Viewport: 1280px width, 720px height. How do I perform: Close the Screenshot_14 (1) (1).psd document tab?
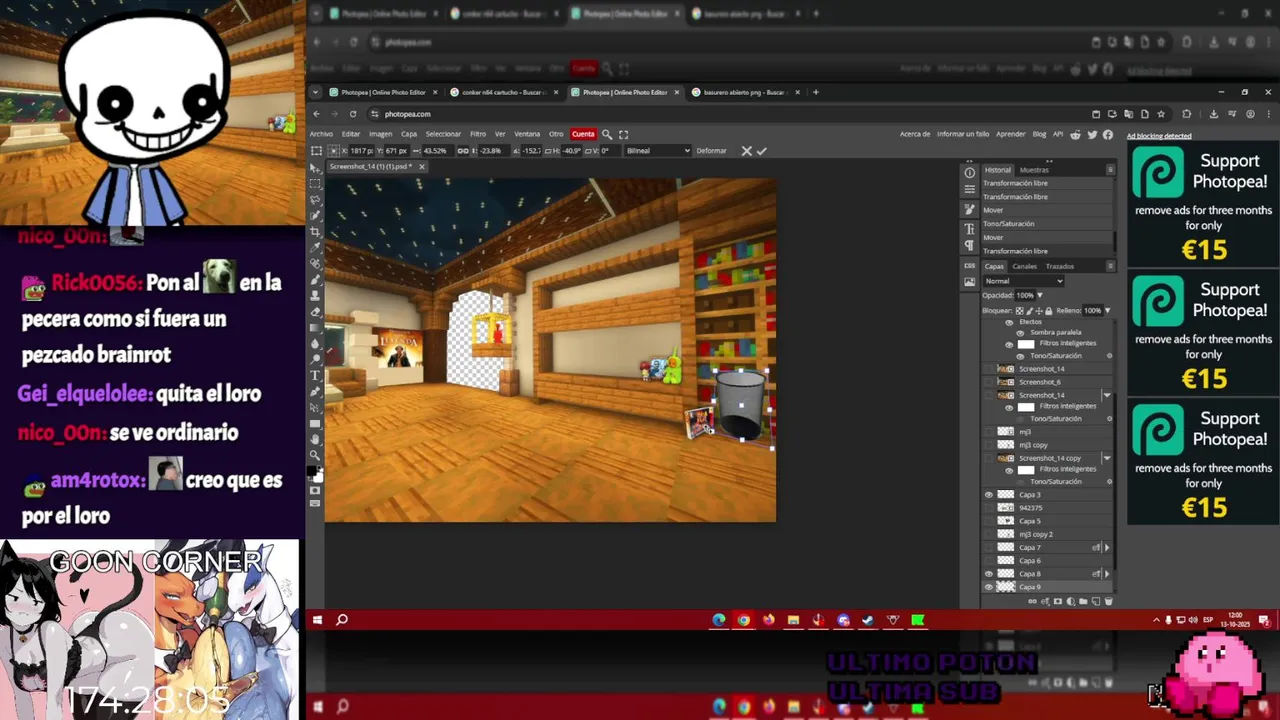click(x=421, y=167)
